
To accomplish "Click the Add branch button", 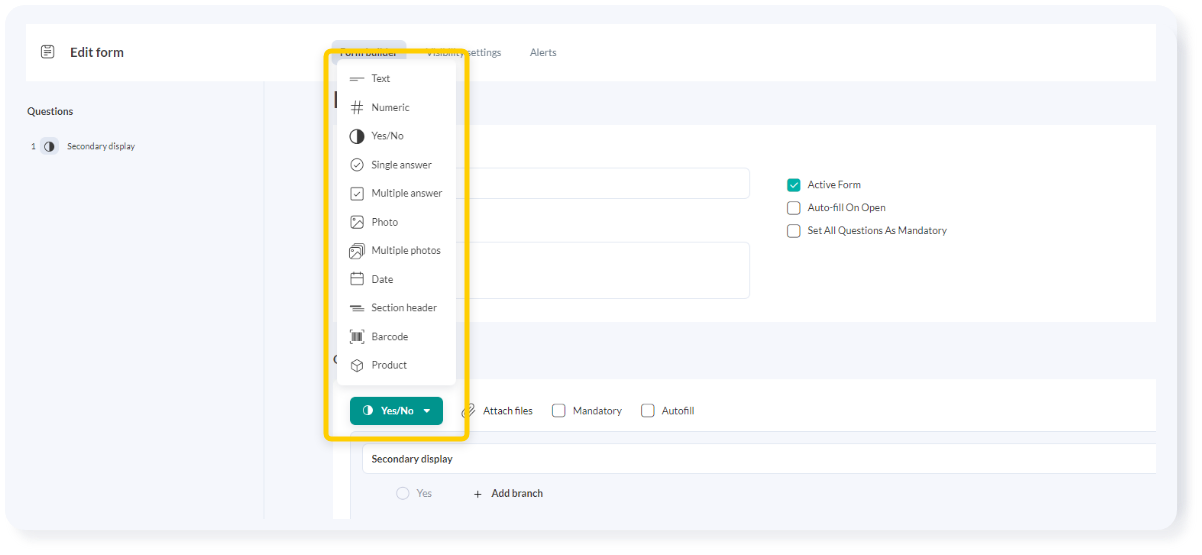I will pos(508,494).
